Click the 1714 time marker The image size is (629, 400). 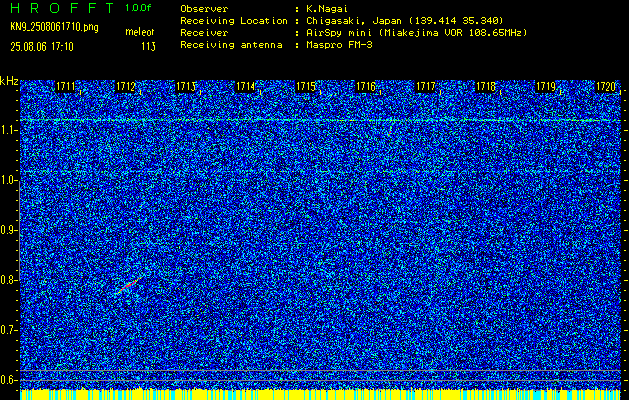(x=245, y=86)
